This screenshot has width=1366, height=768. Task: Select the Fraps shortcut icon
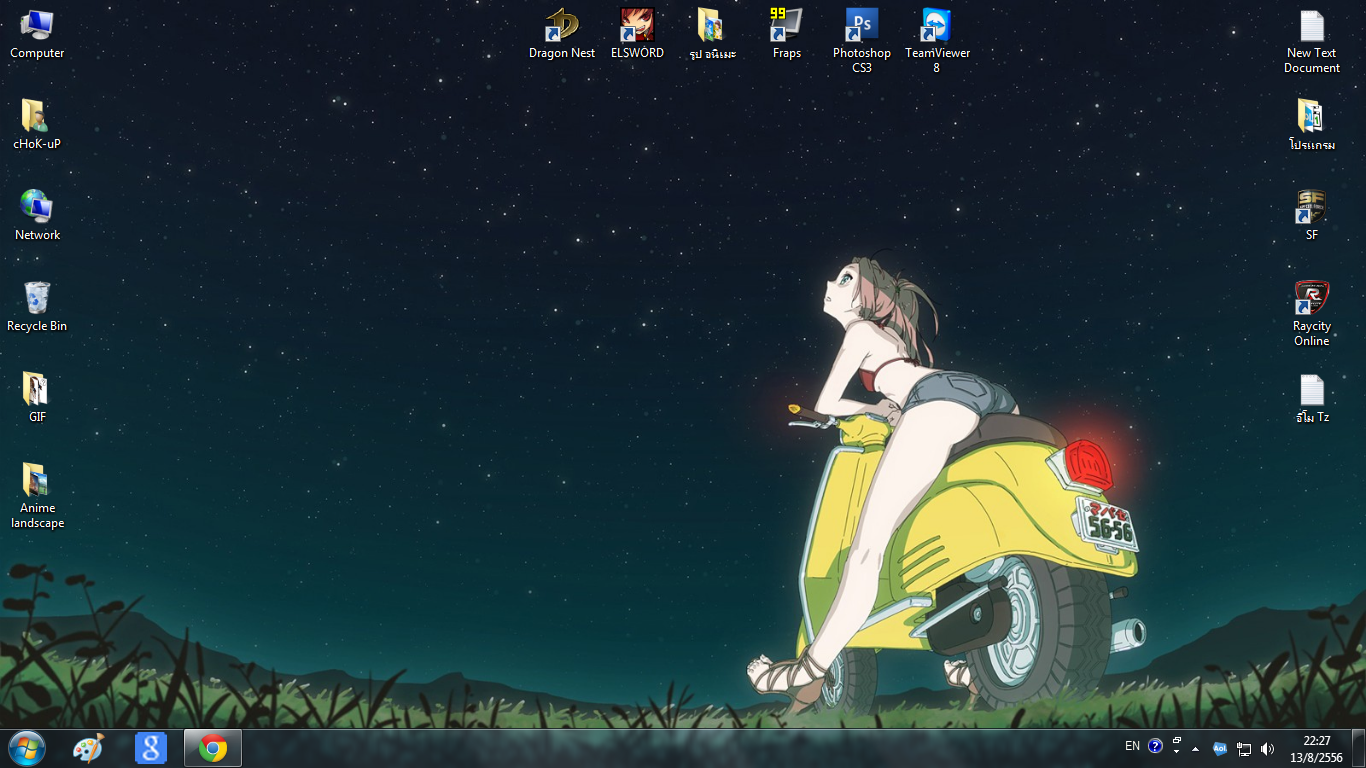tap(787, 34)
